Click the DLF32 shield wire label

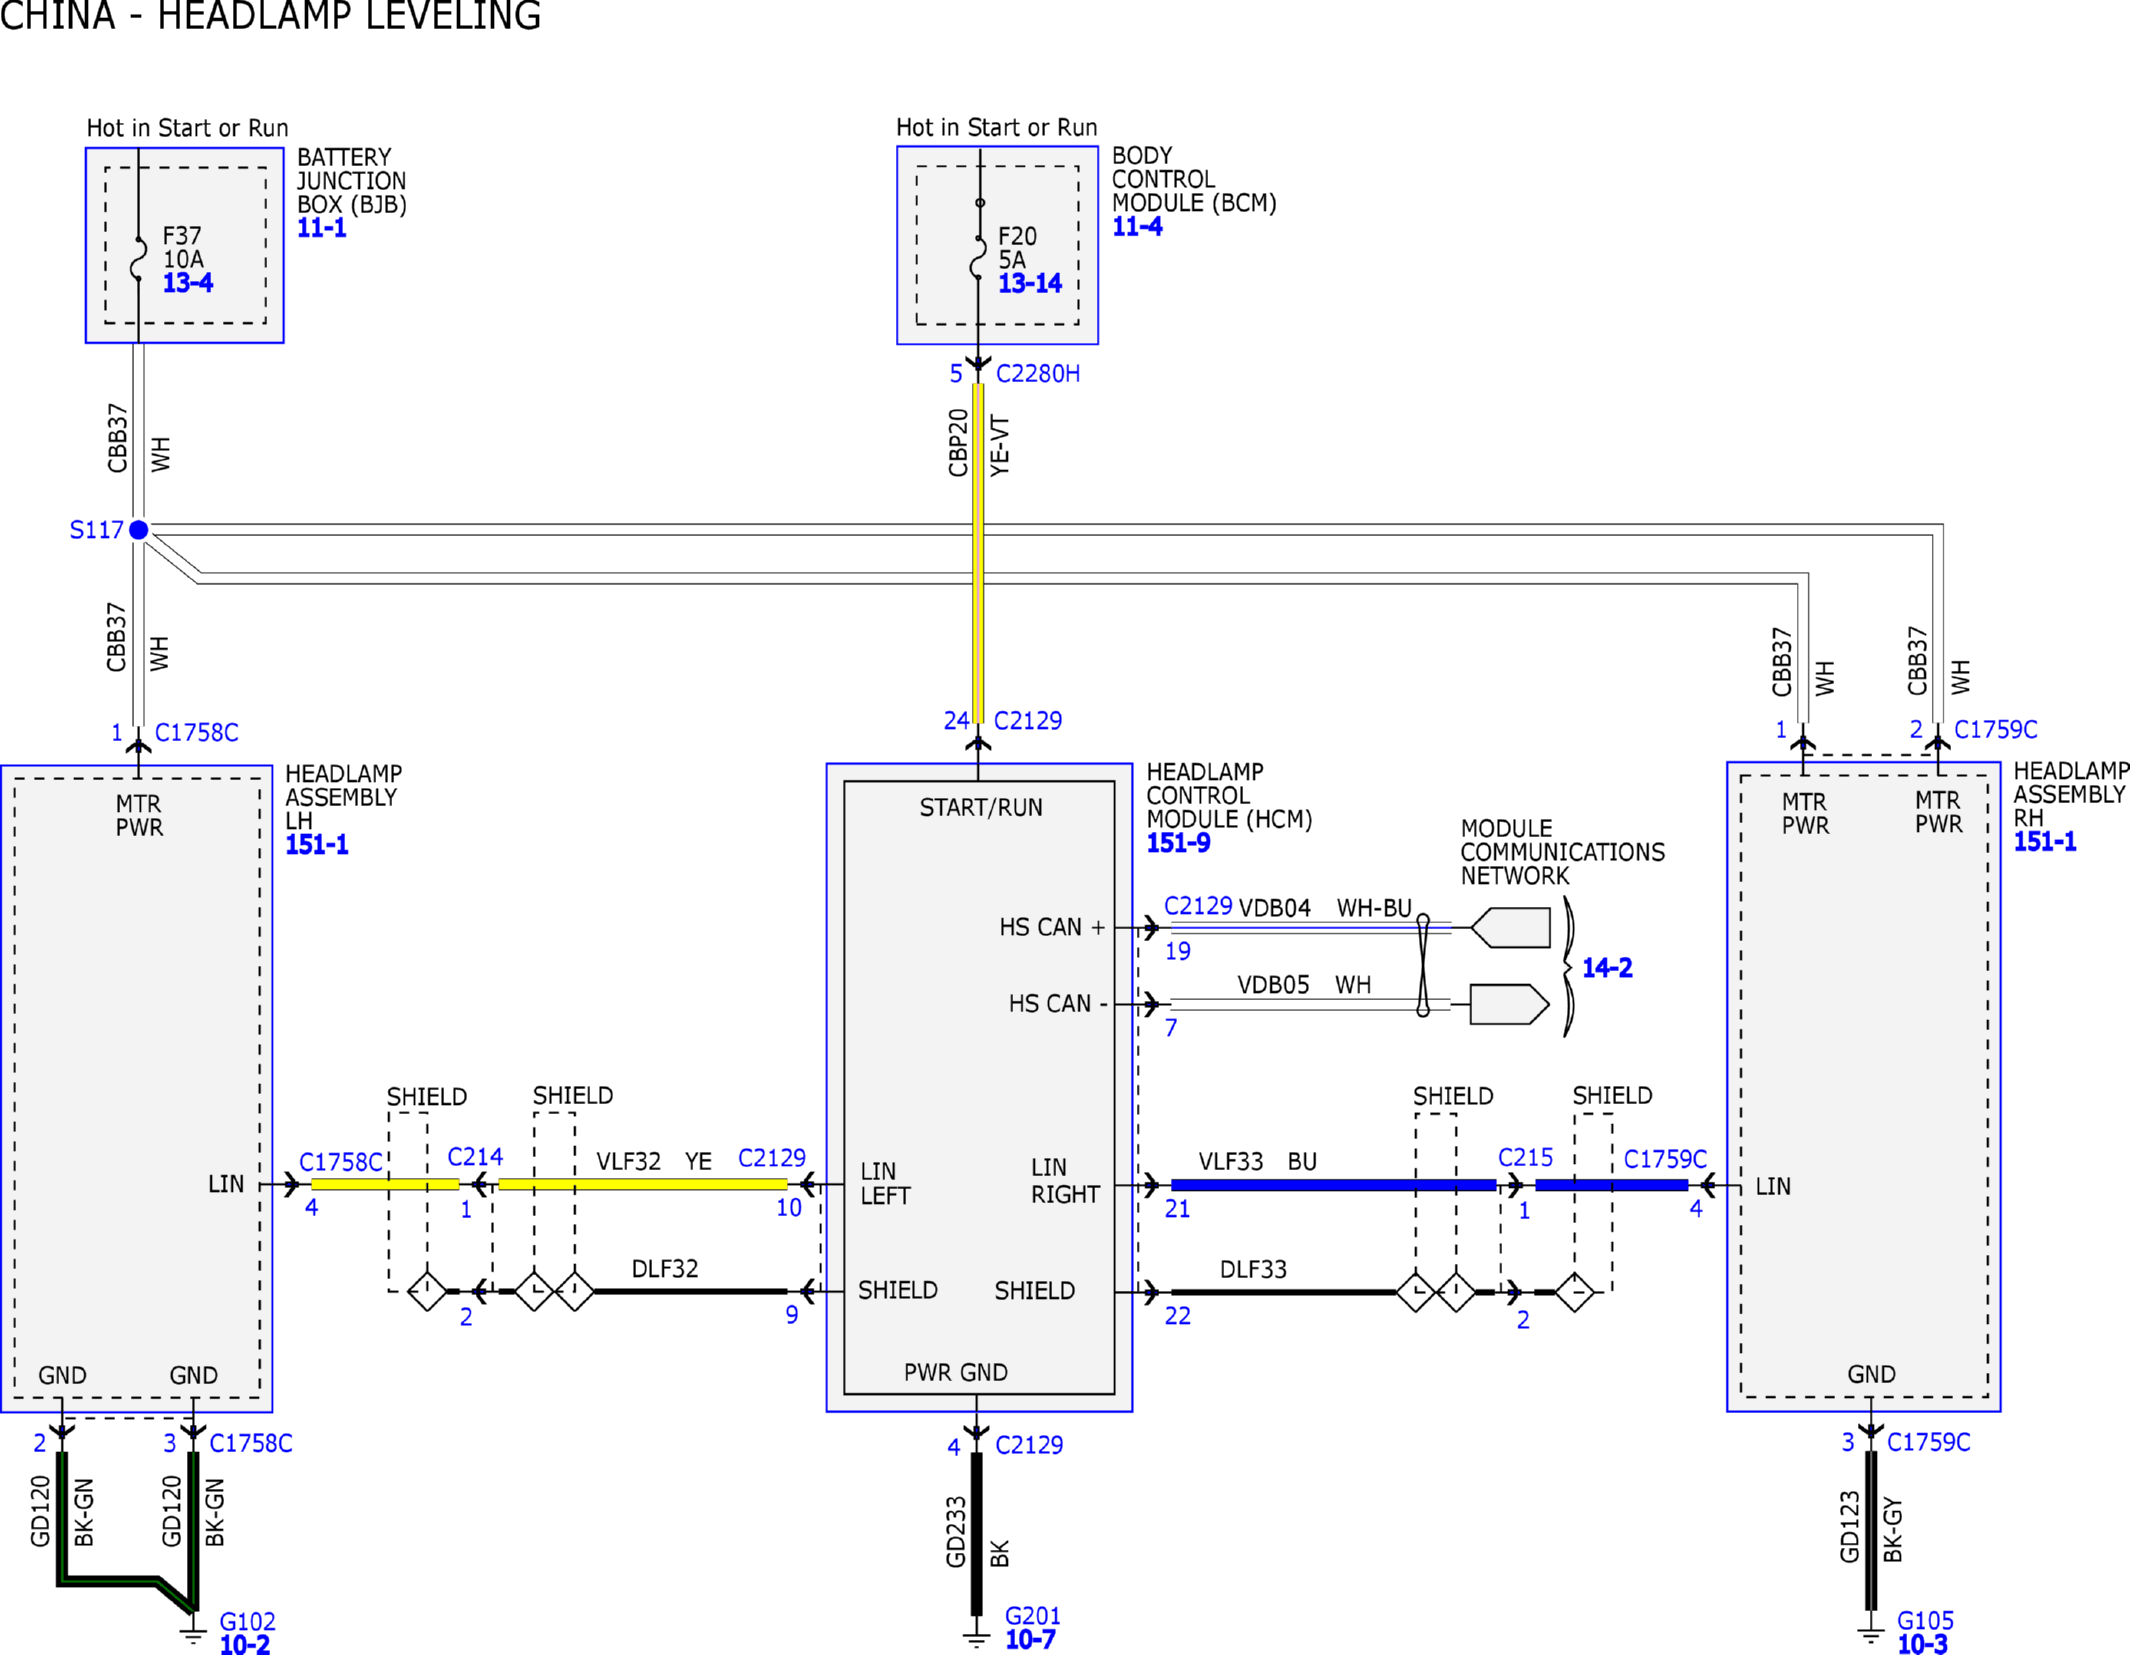pos(665,1269)
